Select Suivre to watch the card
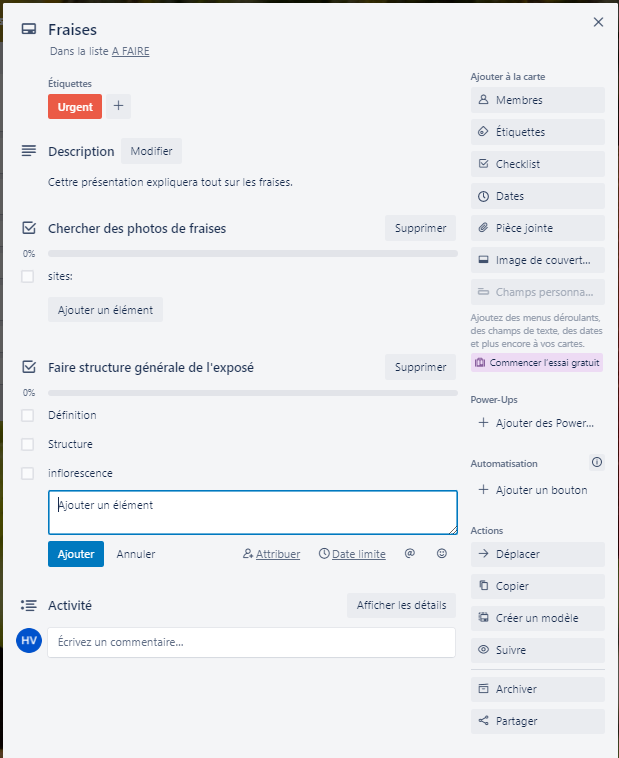The height and width of the screenshot is (758, 619). 538,650
